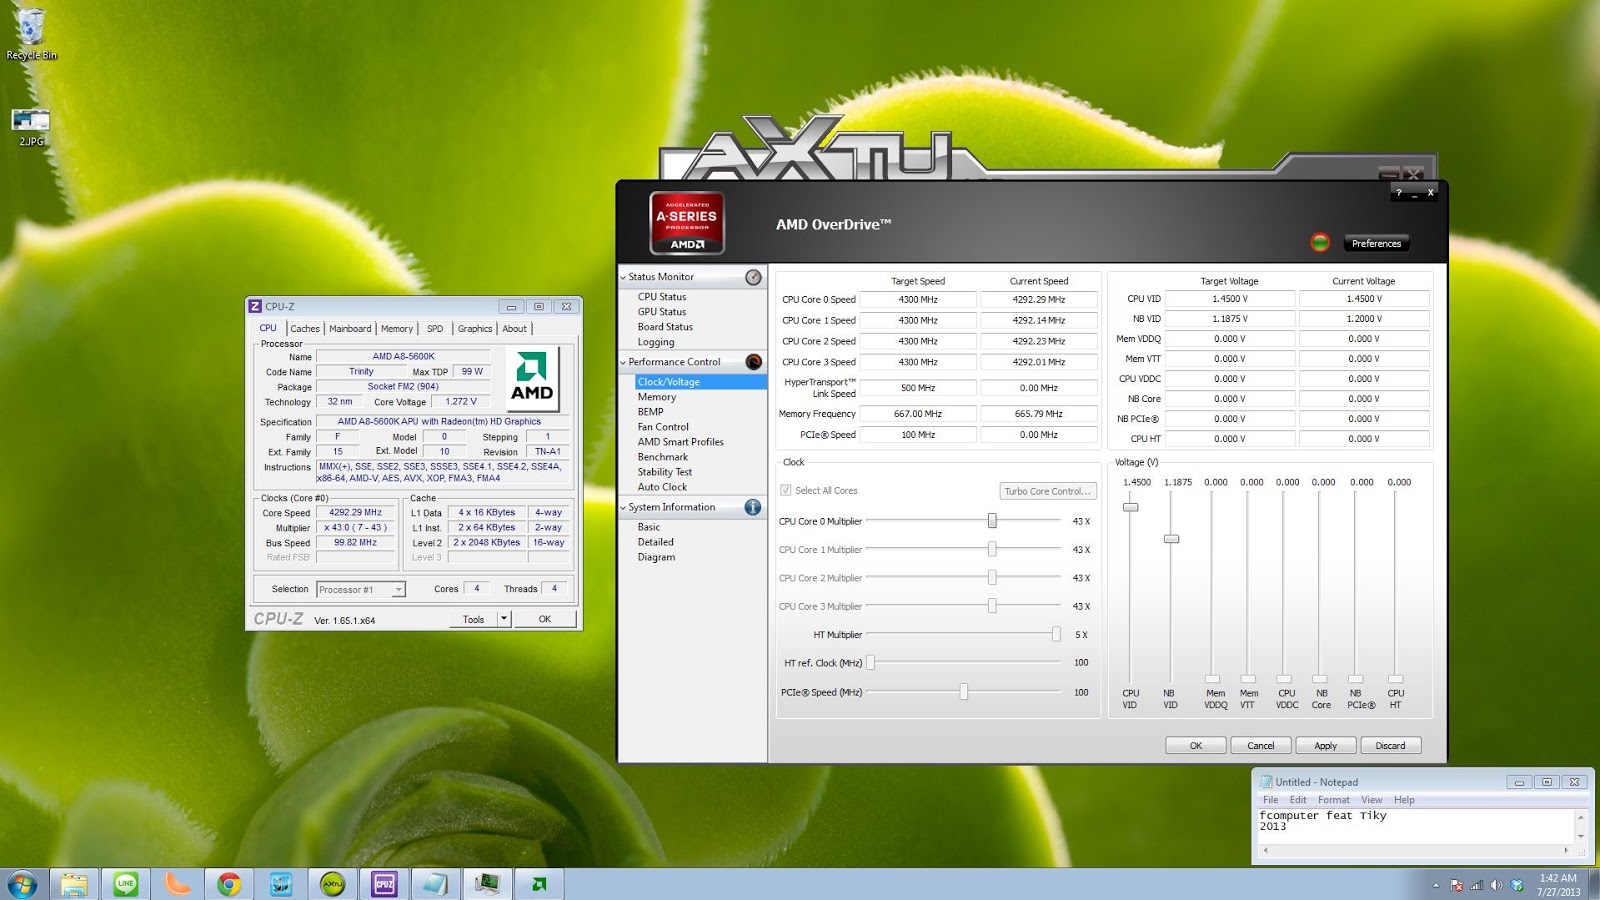Open the monitor utility taskbar icon

488,884
